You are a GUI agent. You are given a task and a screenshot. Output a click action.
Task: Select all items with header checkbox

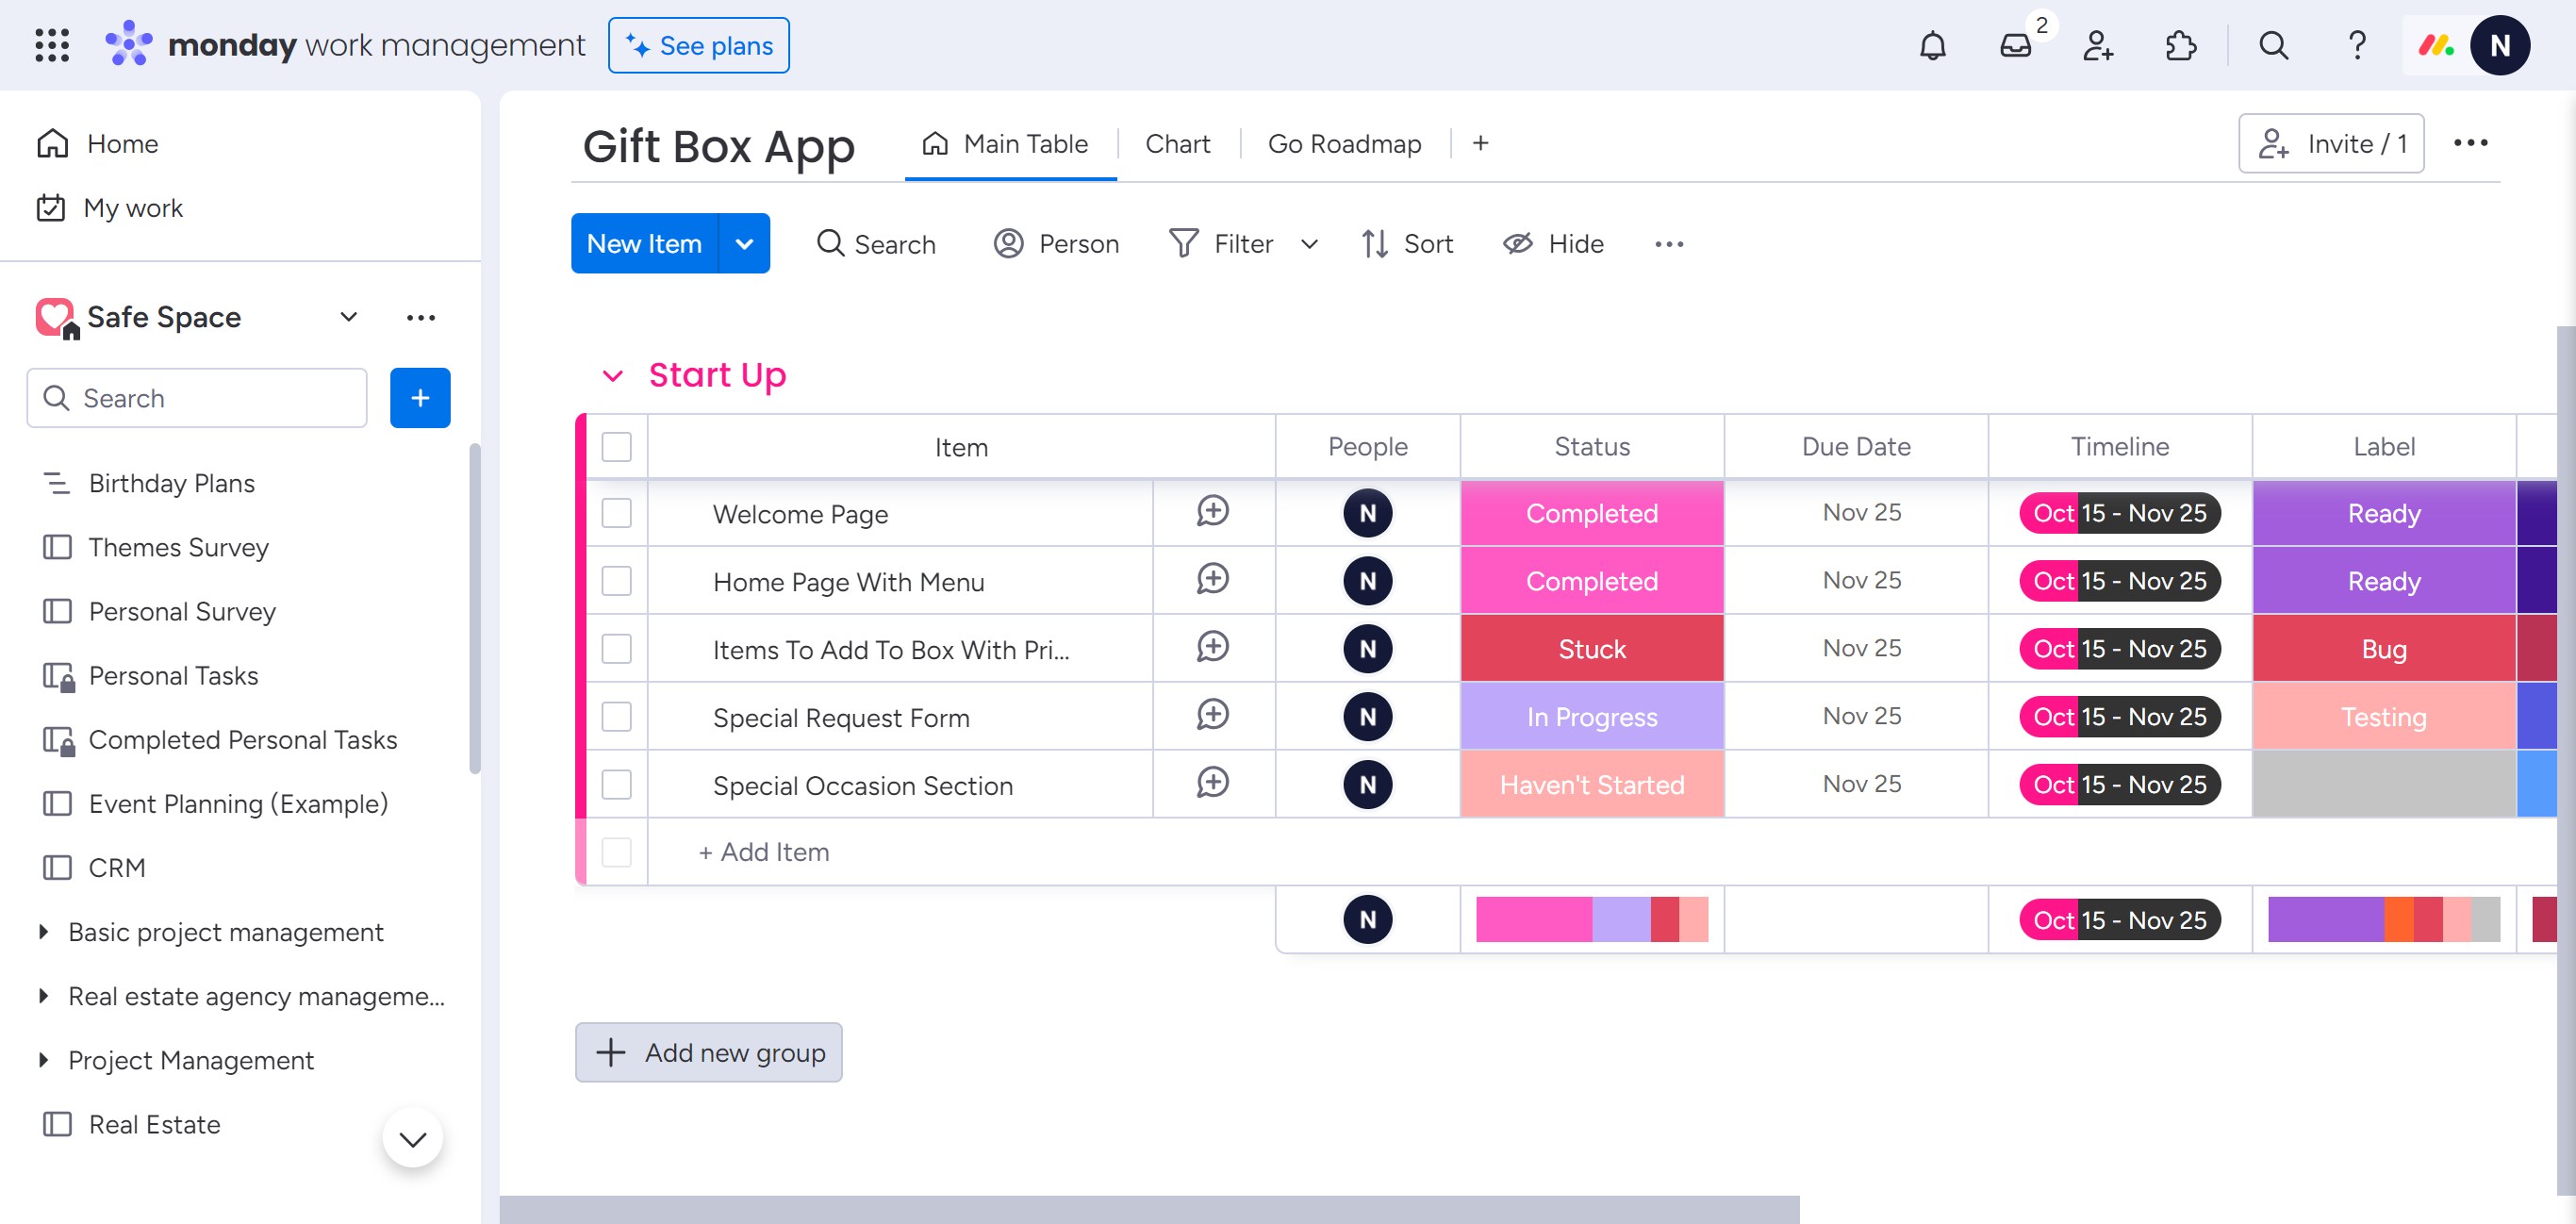(x=616, y=447)
